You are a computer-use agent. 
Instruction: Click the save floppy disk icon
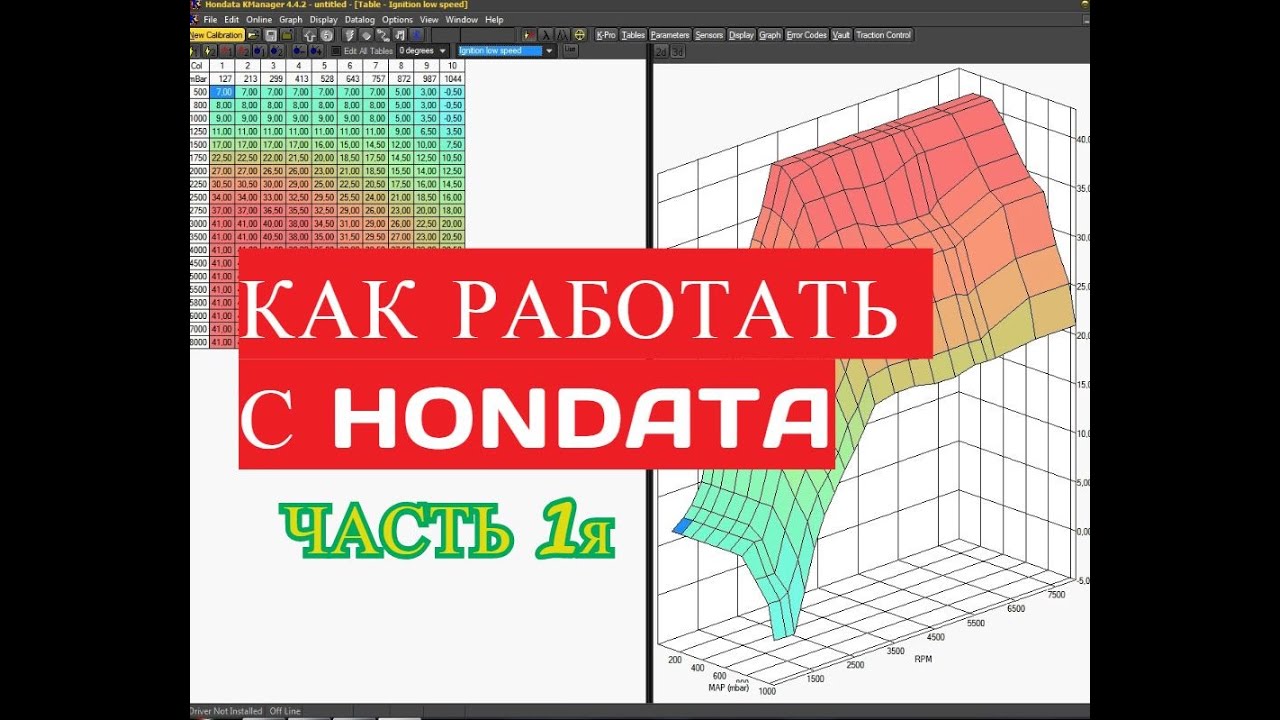(x=271, y=35)
